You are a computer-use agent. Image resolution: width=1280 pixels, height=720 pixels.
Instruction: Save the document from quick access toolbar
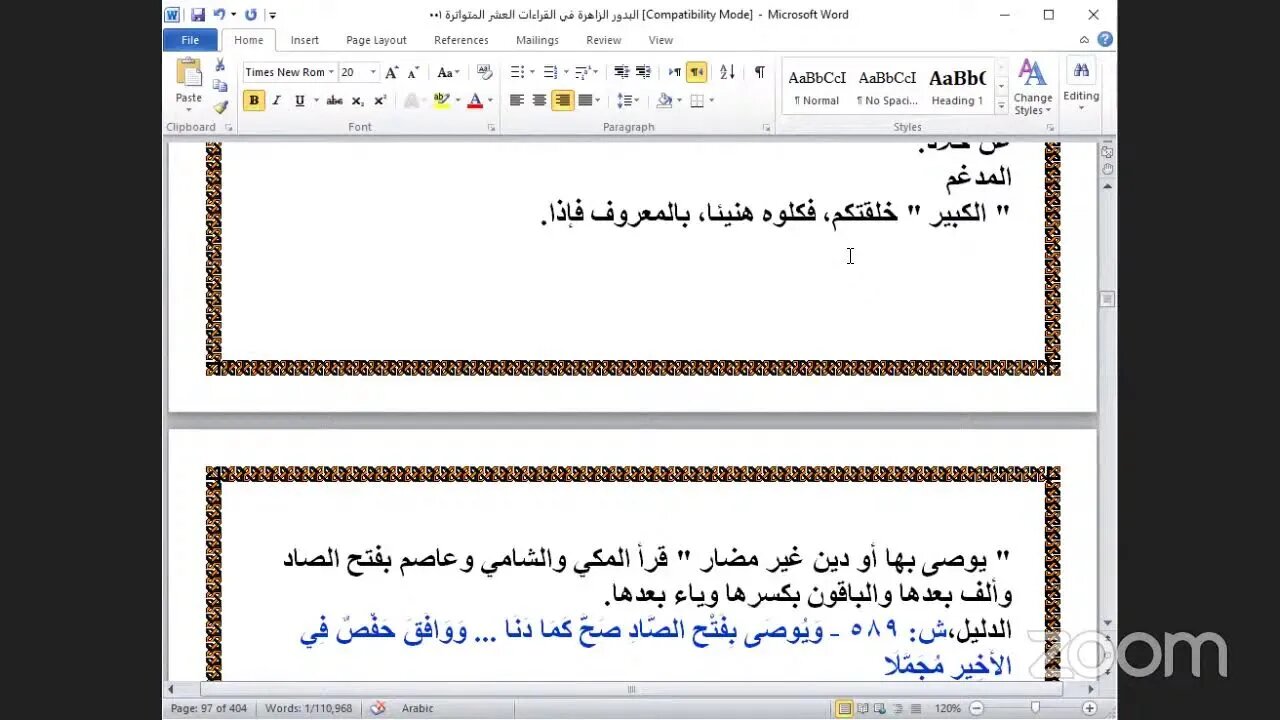pos(198,15)
